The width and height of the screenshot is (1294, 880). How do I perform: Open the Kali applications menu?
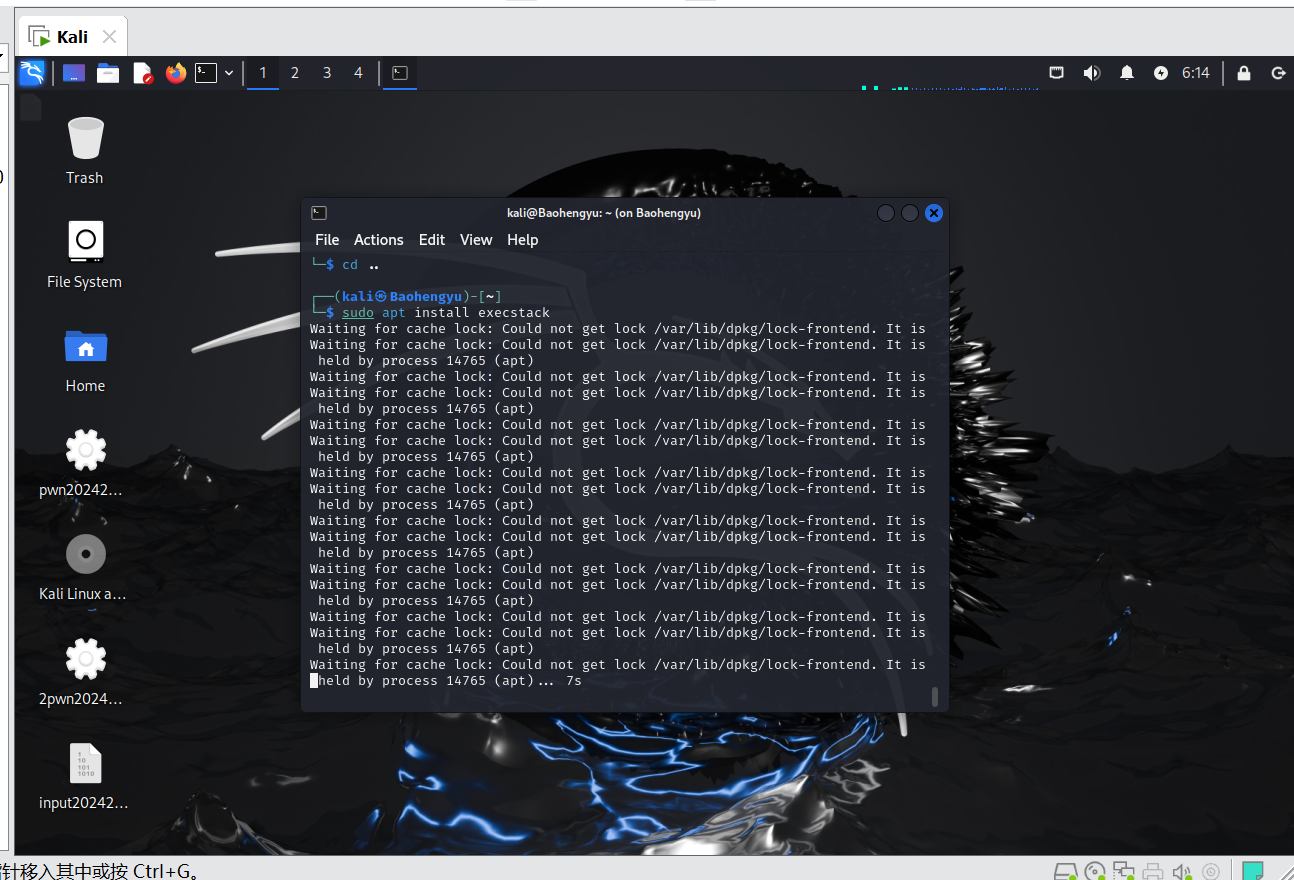(32, 73)
